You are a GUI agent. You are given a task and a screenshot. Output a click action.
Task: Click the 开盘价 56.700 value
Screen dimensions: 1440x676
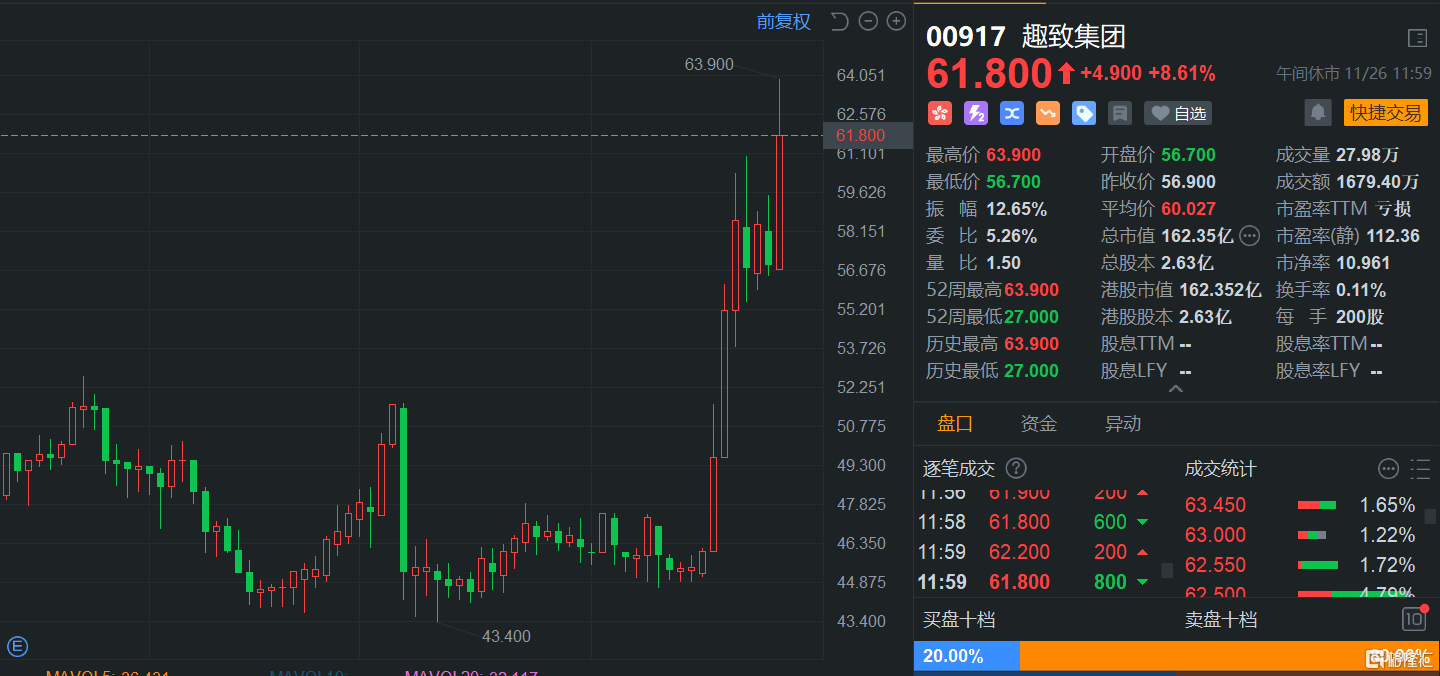[x=1188, y=155]
